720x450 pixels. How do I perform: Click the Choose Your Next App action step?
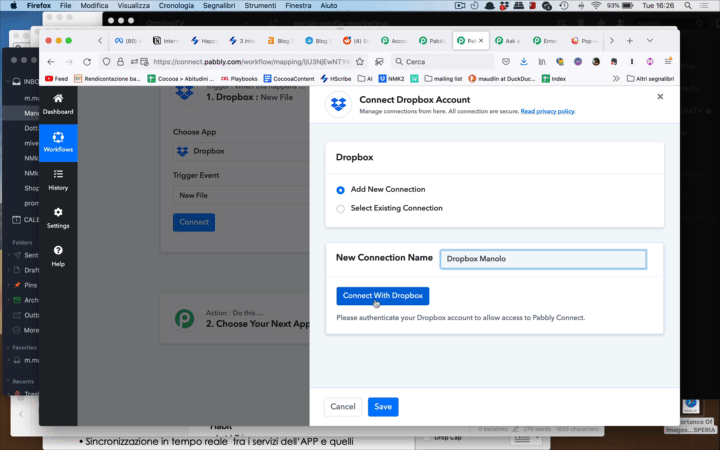235,319
